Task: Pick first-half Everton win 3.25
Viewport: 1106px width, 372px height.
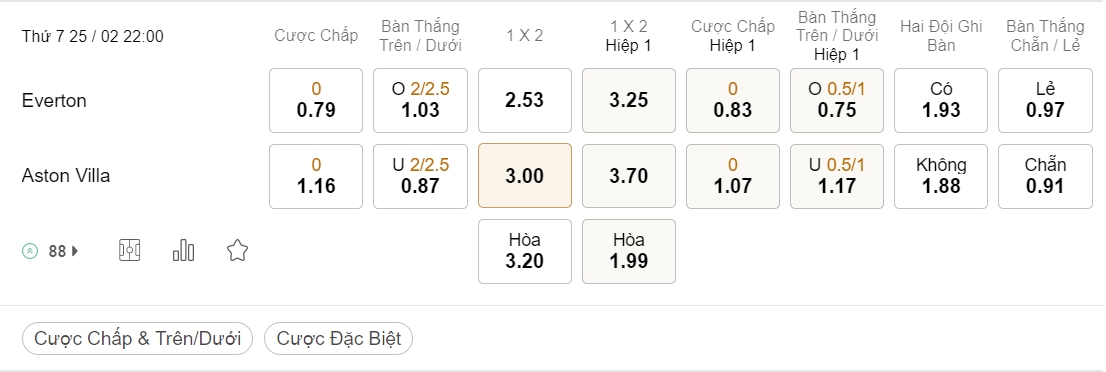Action: click(628, 100)
